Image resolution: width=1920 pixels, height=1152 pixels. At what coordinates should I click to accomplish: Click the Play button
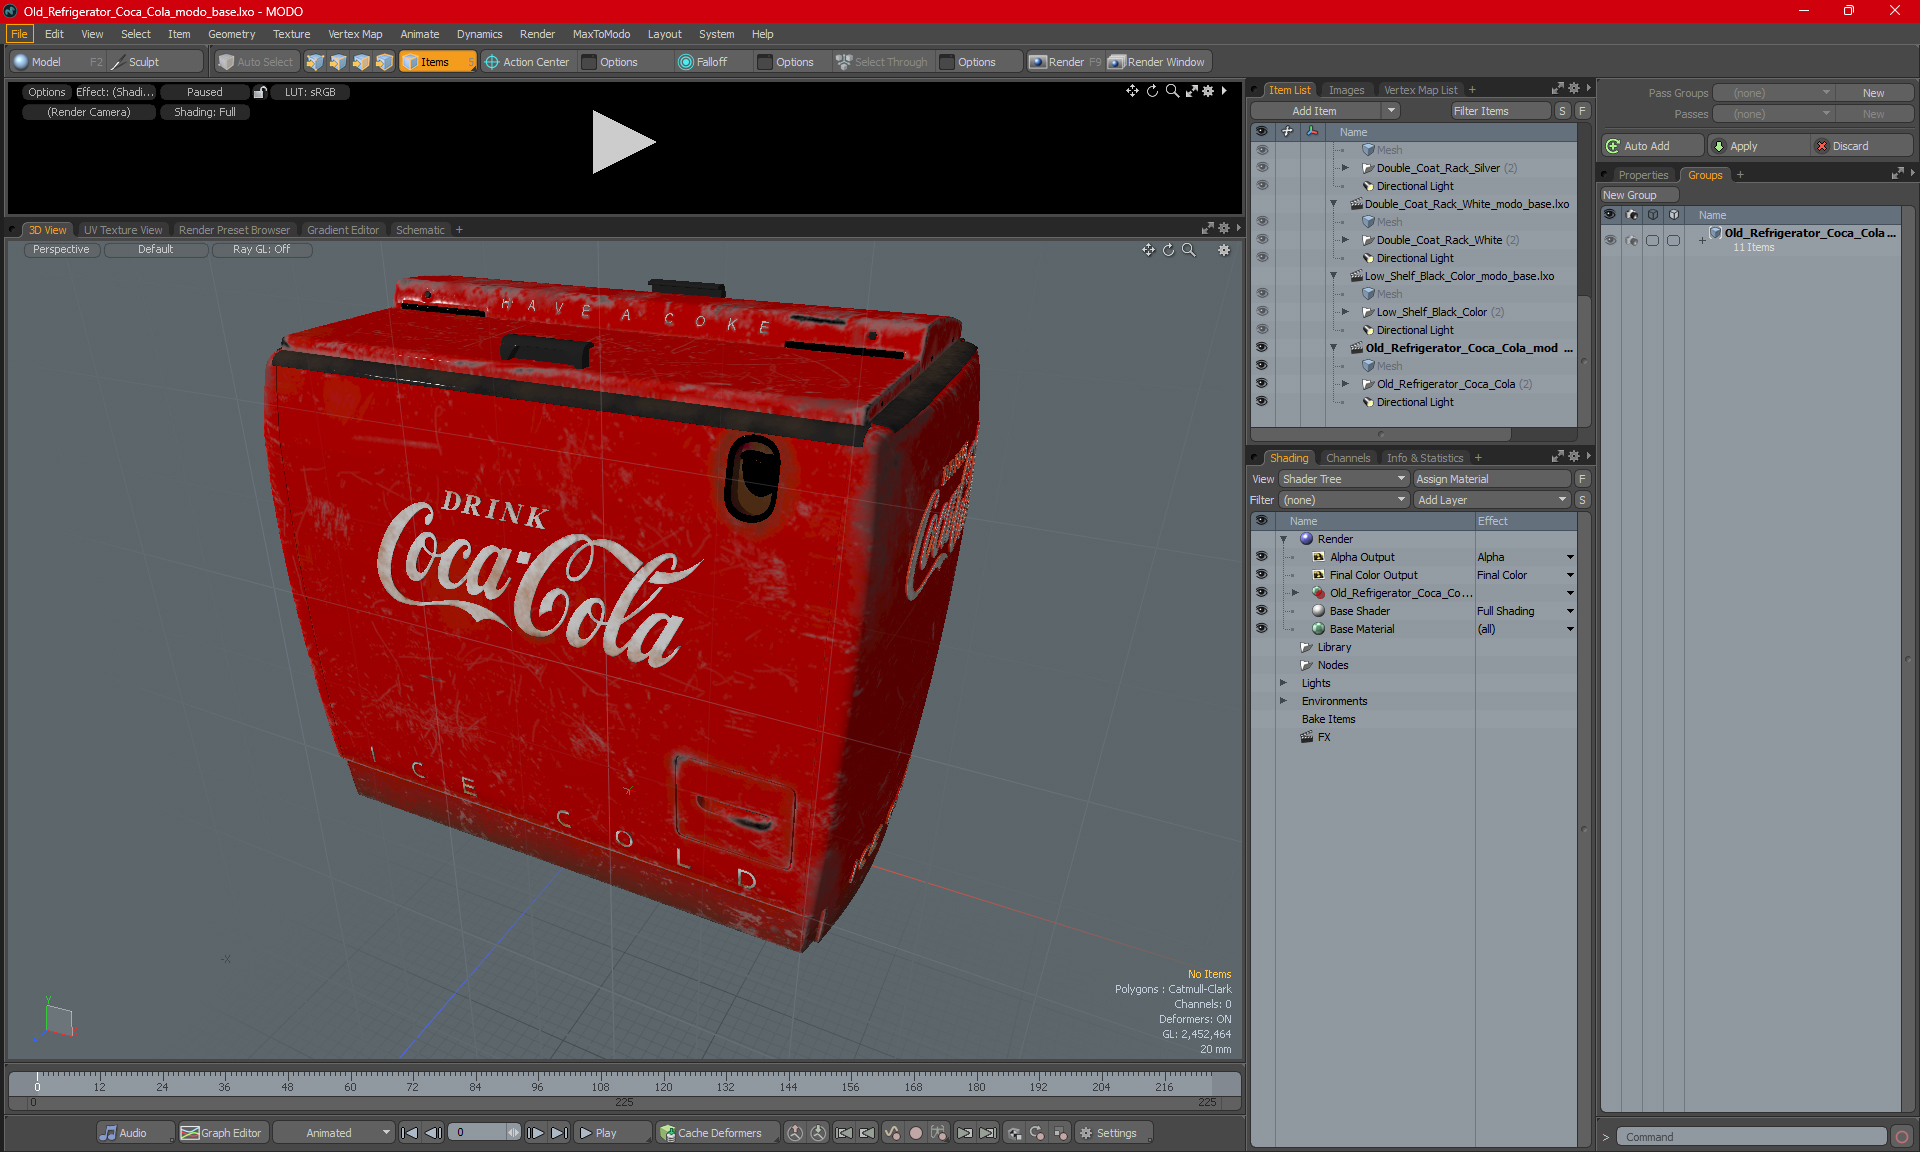point(610,1133)
